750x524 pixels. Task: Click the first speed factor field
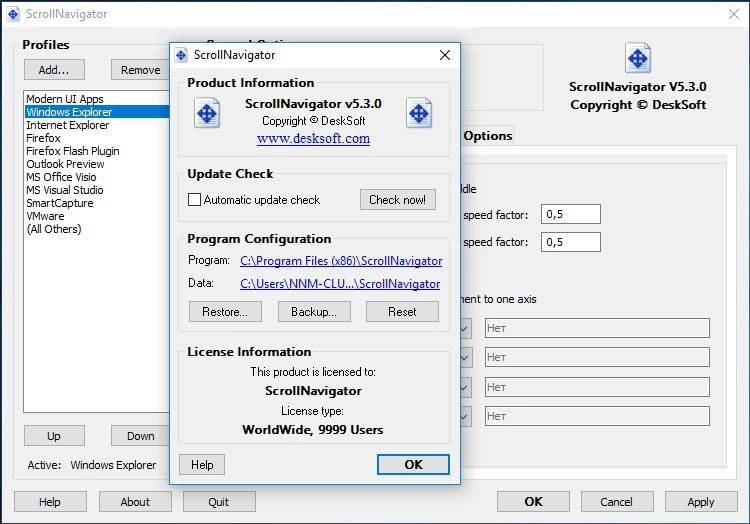pos(571,214)
